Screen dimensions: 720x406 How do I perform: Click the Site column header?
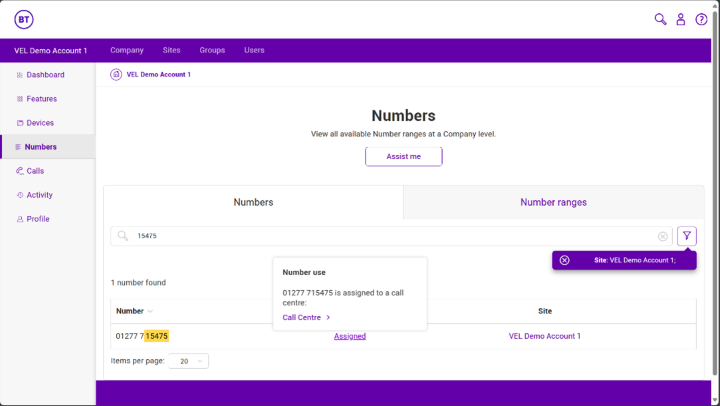click(x=545, y=311)
